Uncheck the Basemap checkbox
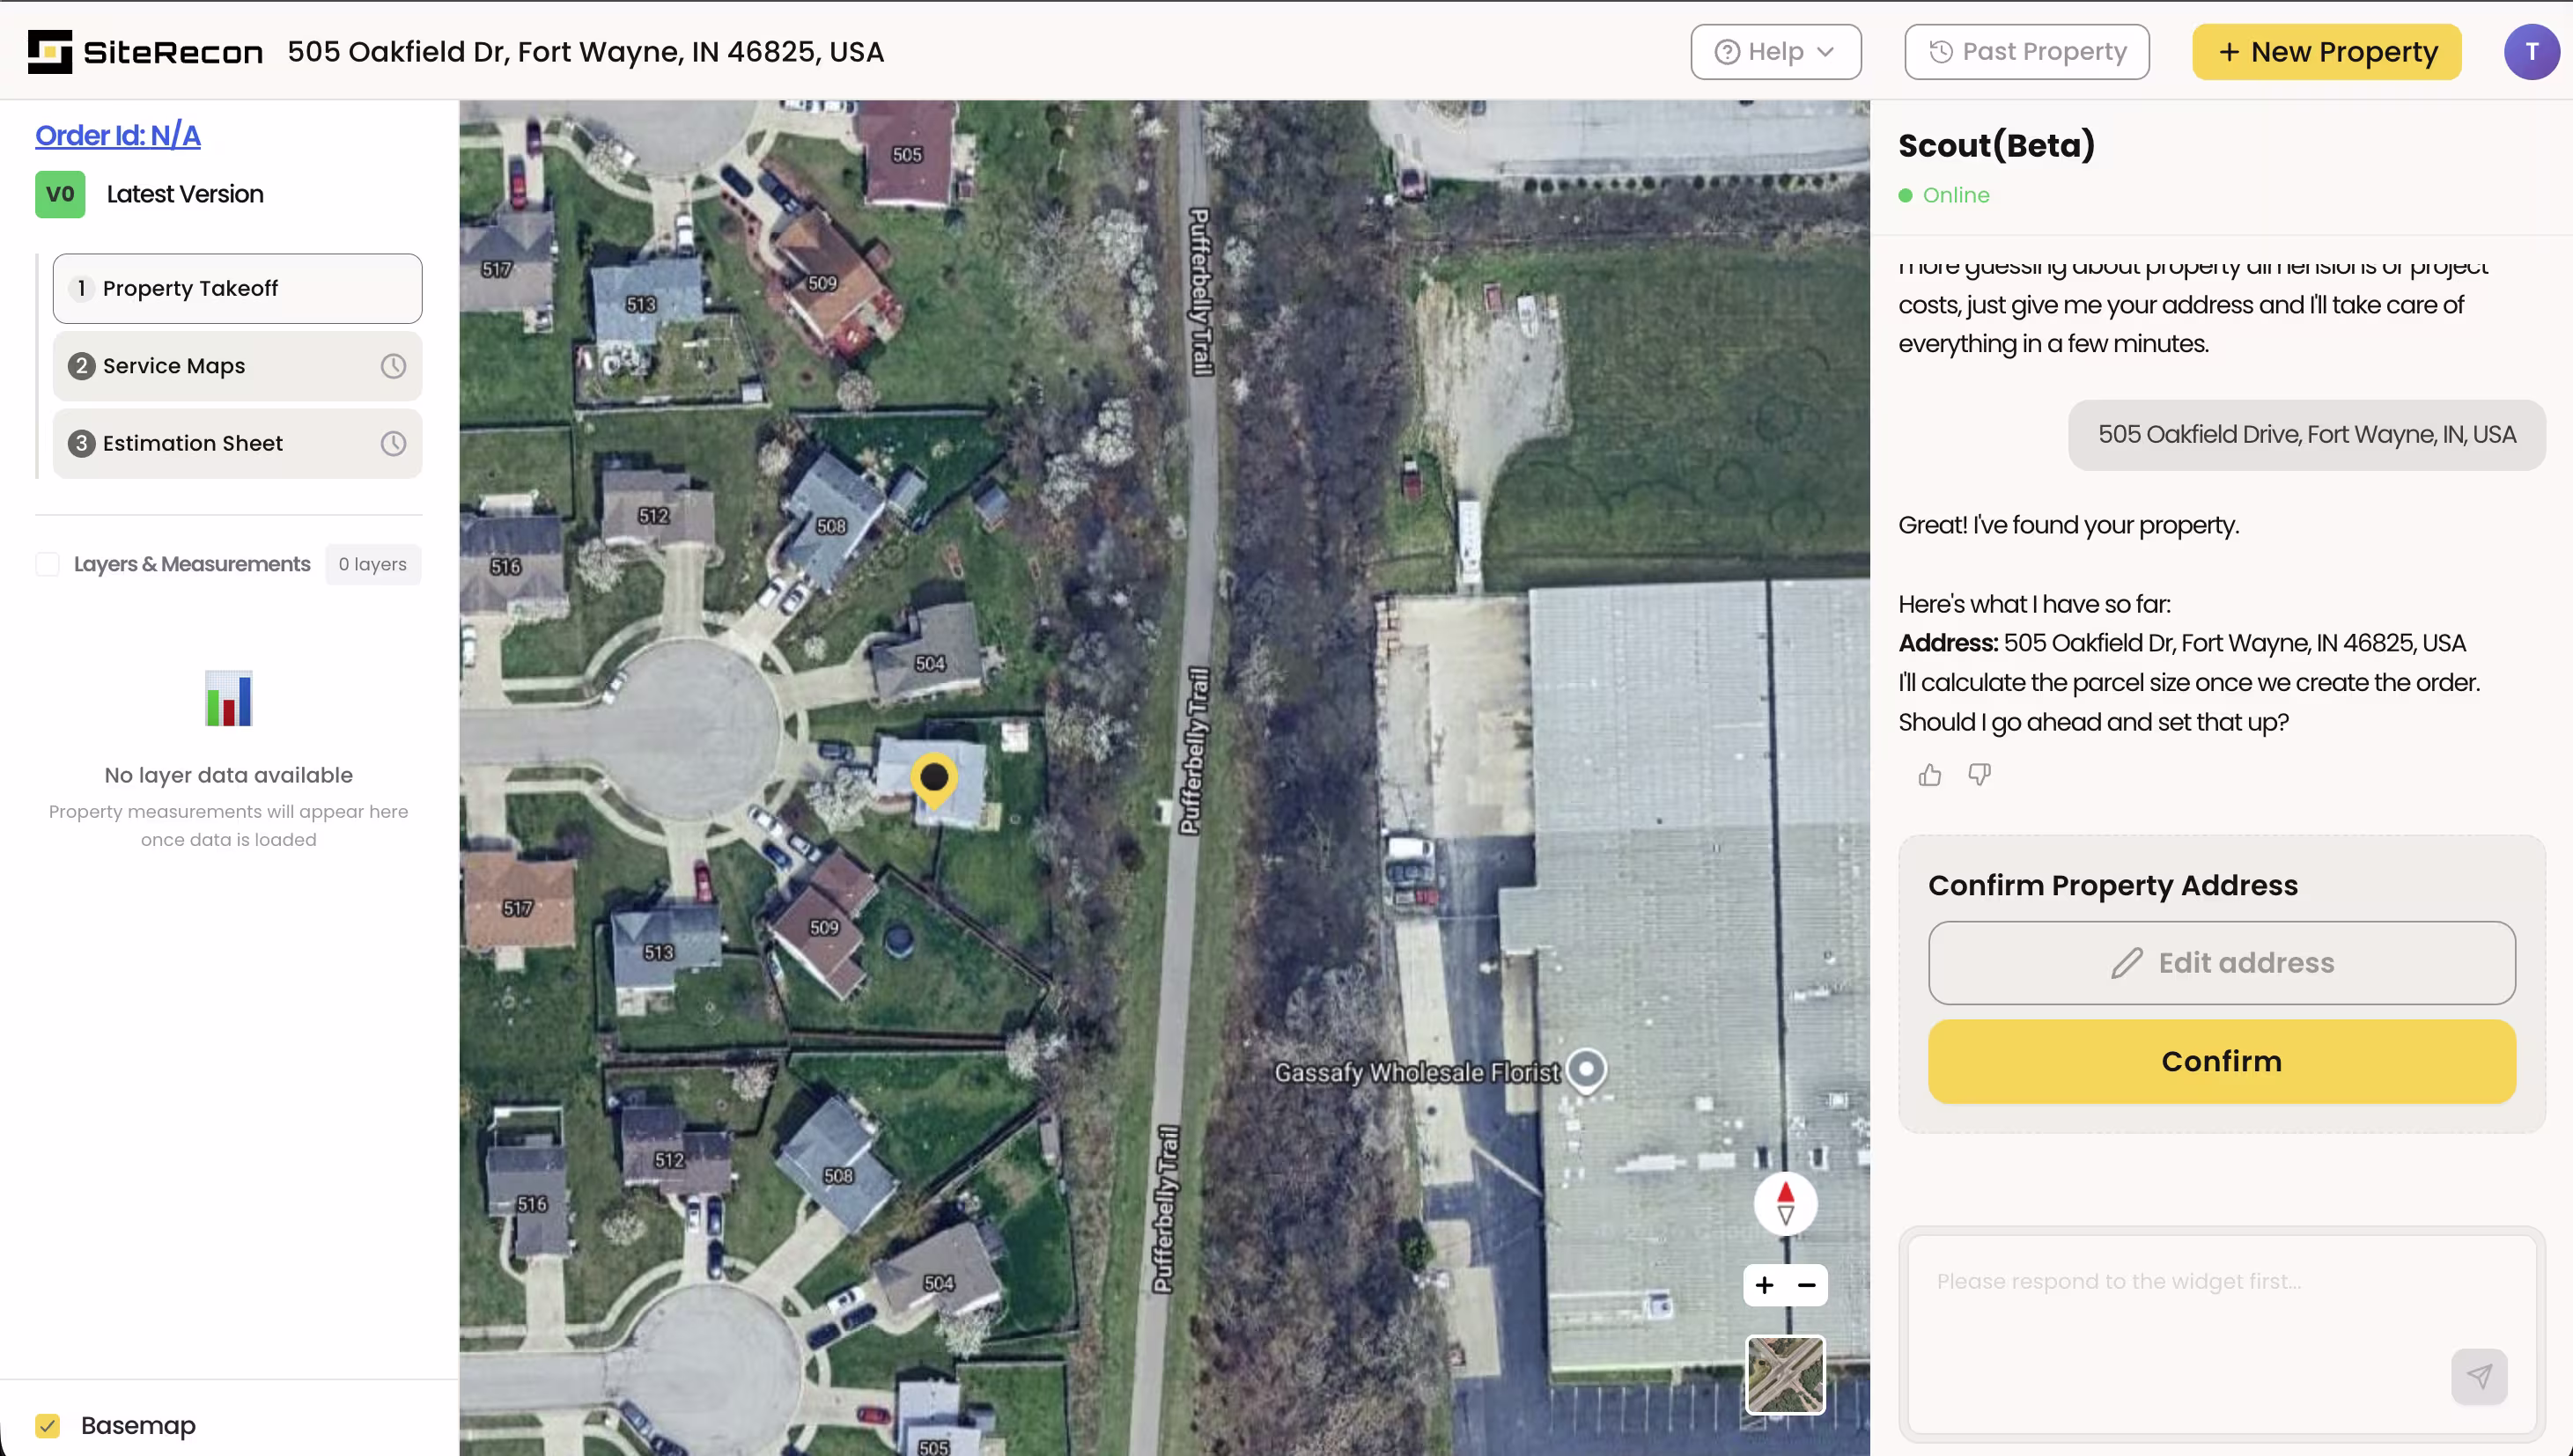Image resolution: width=2573 pixels, height=1456 pixels. point(48,1425)
